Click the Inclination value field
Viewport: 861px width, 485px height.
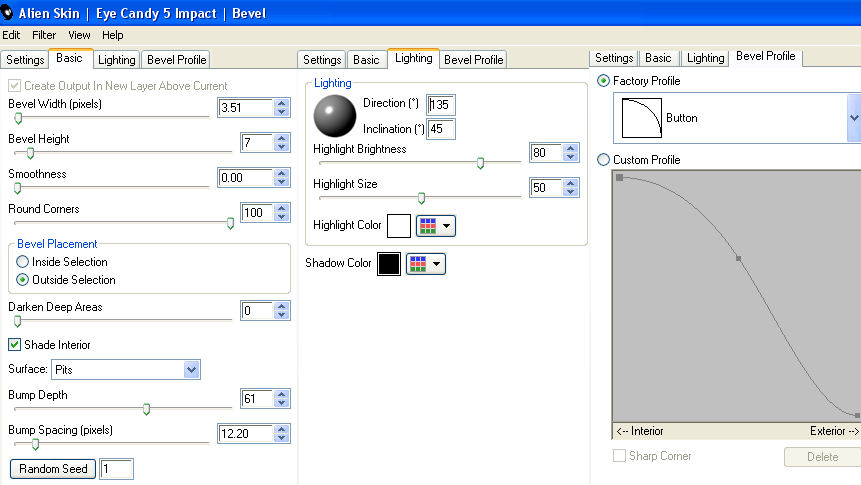coord(441,129)
